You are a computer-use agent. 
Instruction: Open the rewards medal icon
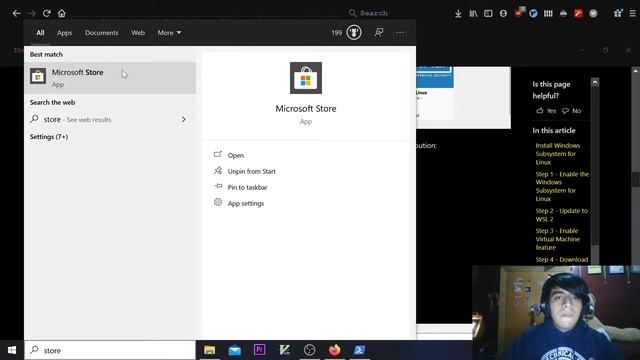coord(354,32)
